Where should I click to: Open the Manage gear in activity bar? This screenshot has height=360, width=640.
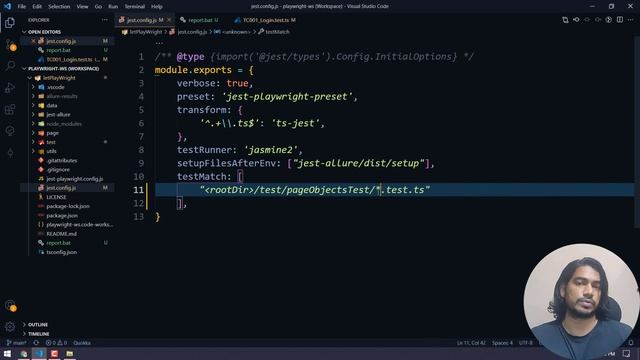[x=10, y=327]
